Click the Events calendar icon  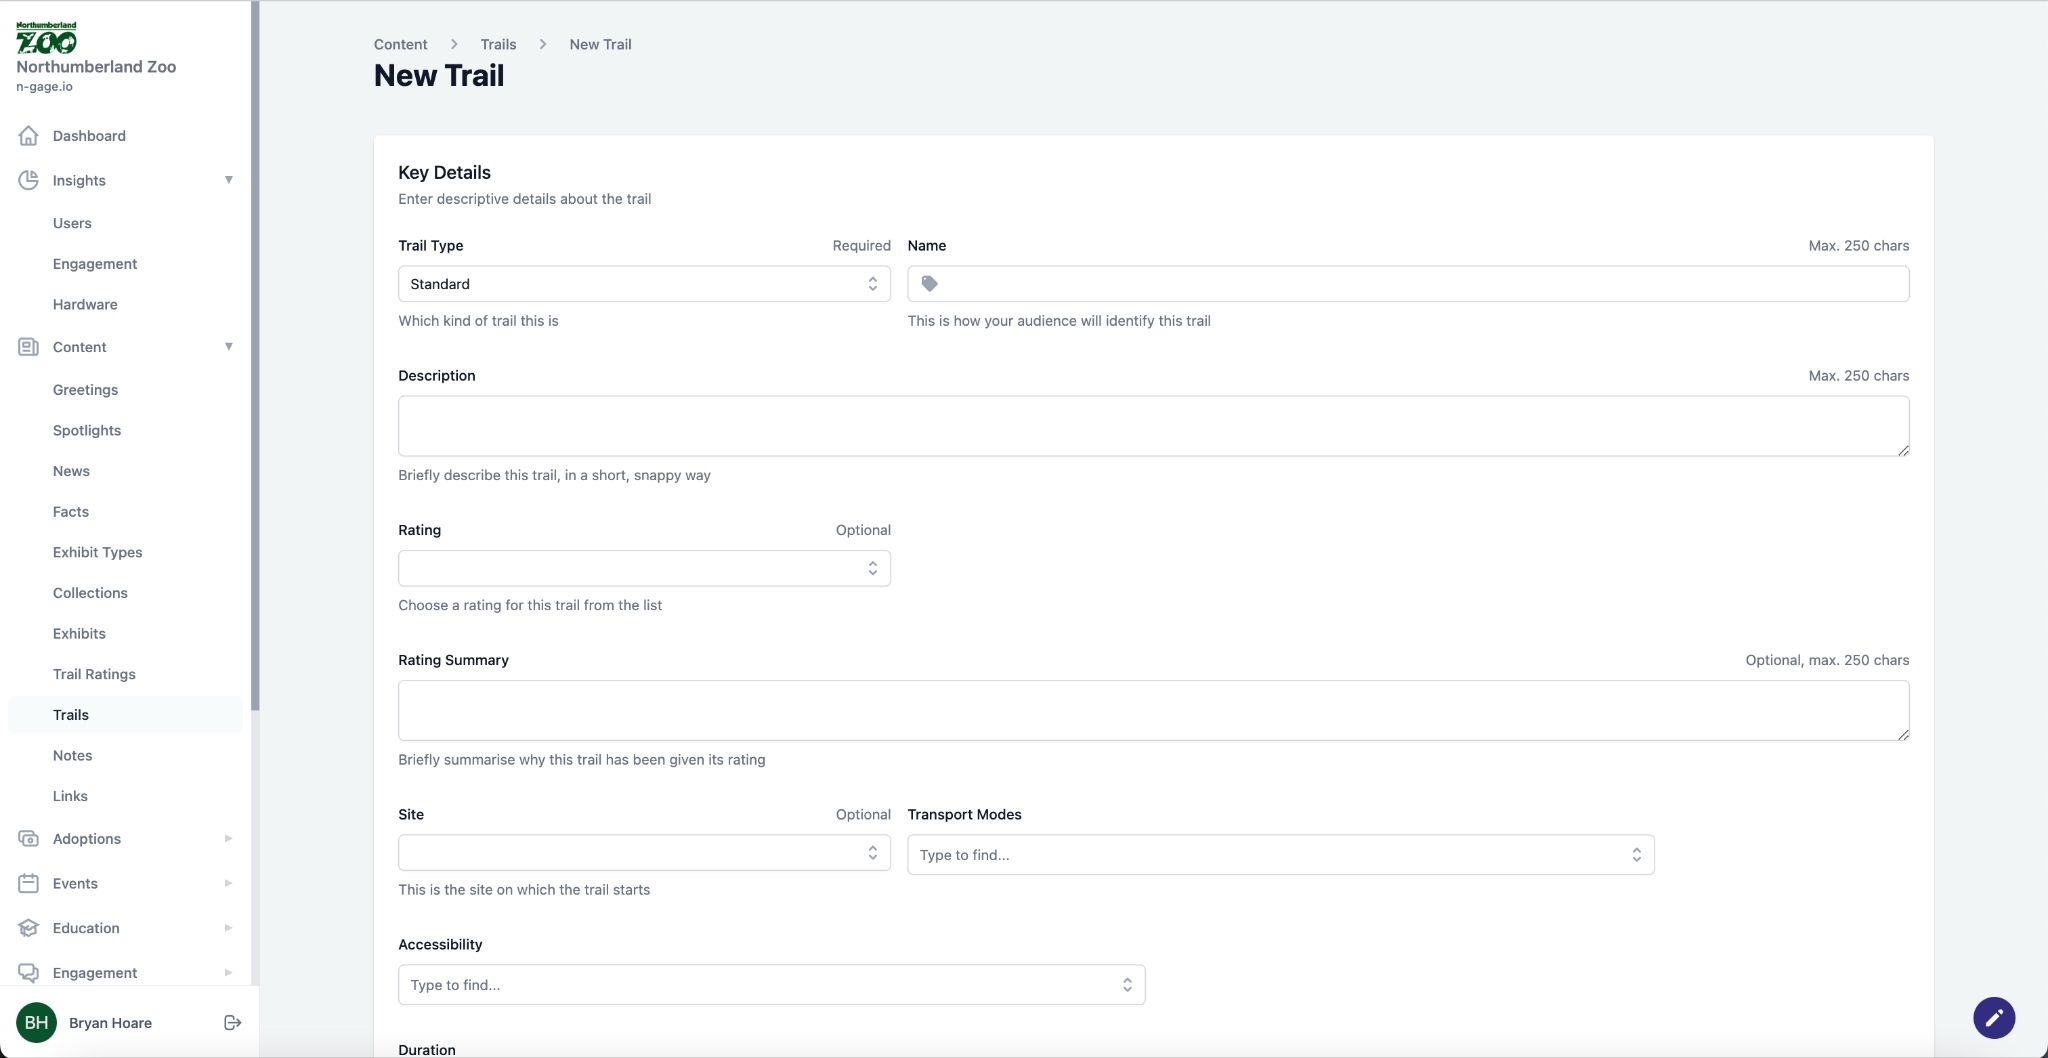click(x=29, y=884)
